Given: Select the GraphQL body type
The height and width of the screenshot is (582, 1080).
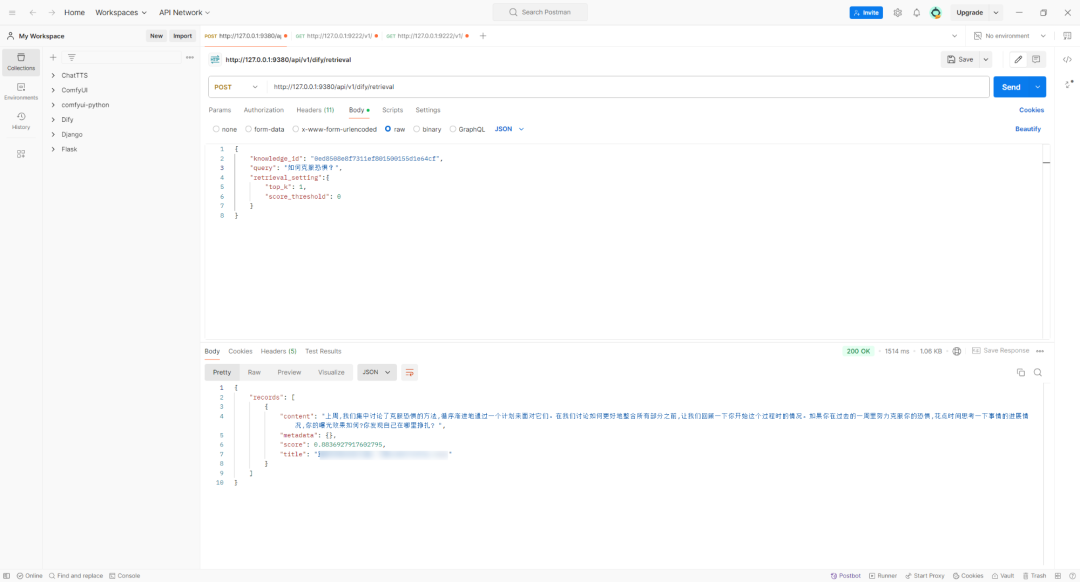Looking at the screenshot, I should click(x=453, y=129).
